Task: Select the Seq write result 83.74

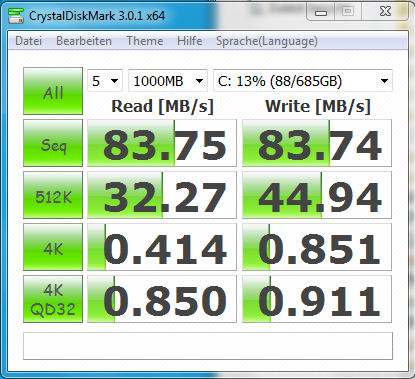Action: 317,143
